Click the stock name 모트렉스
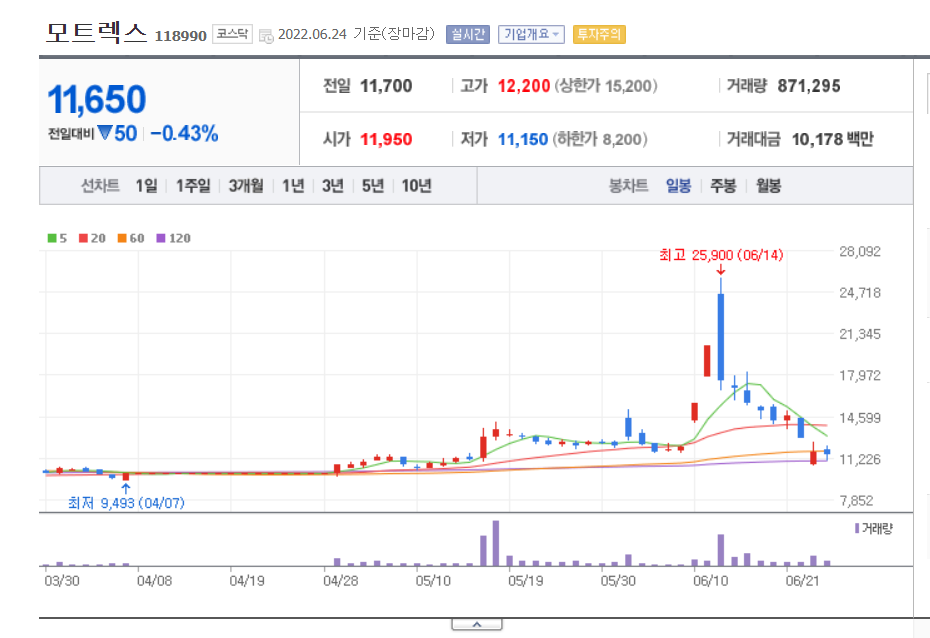 coord(96,33)
